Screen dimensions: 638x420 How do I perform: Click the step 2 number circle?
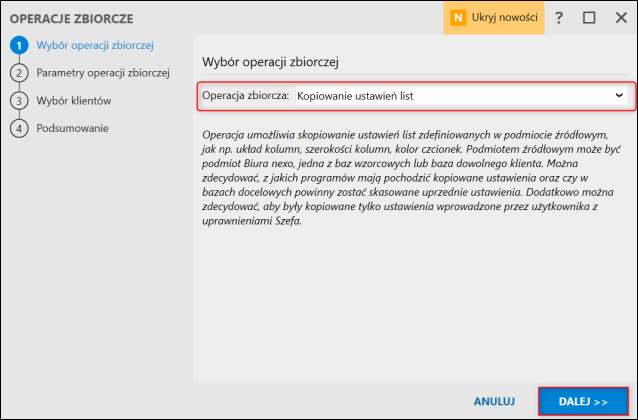(x=18, y=73)
